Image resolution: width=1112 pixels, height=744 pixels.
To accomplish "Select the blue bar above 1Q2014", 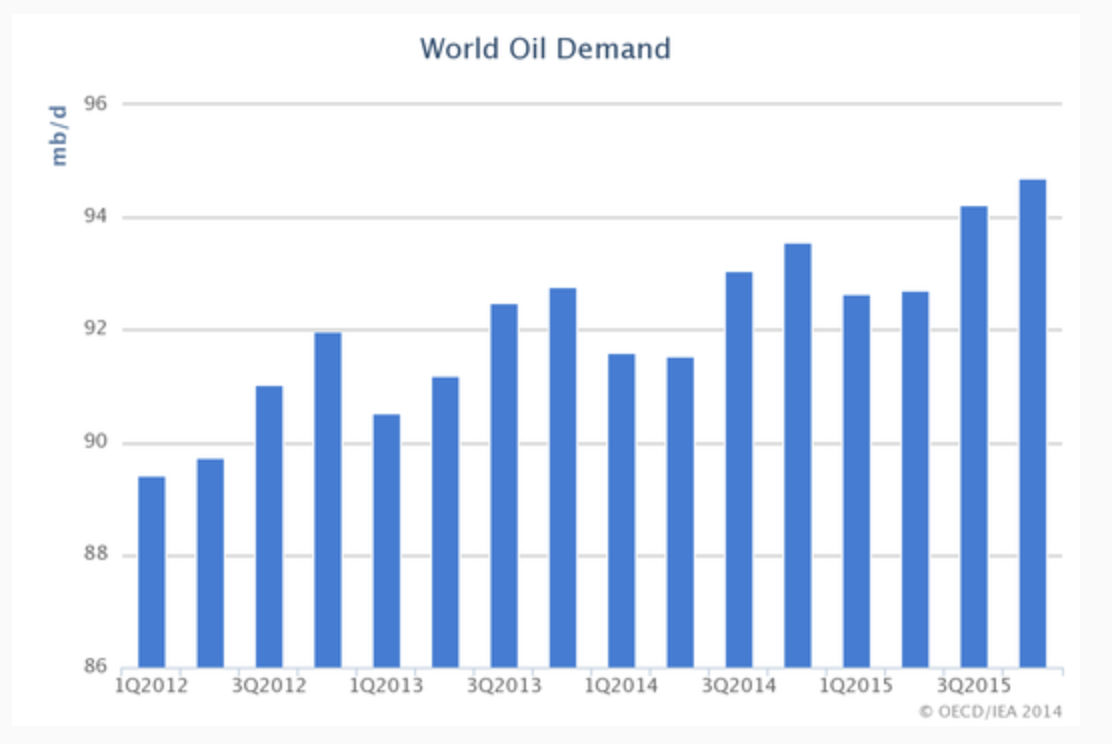I will click(x=621, y=511).
